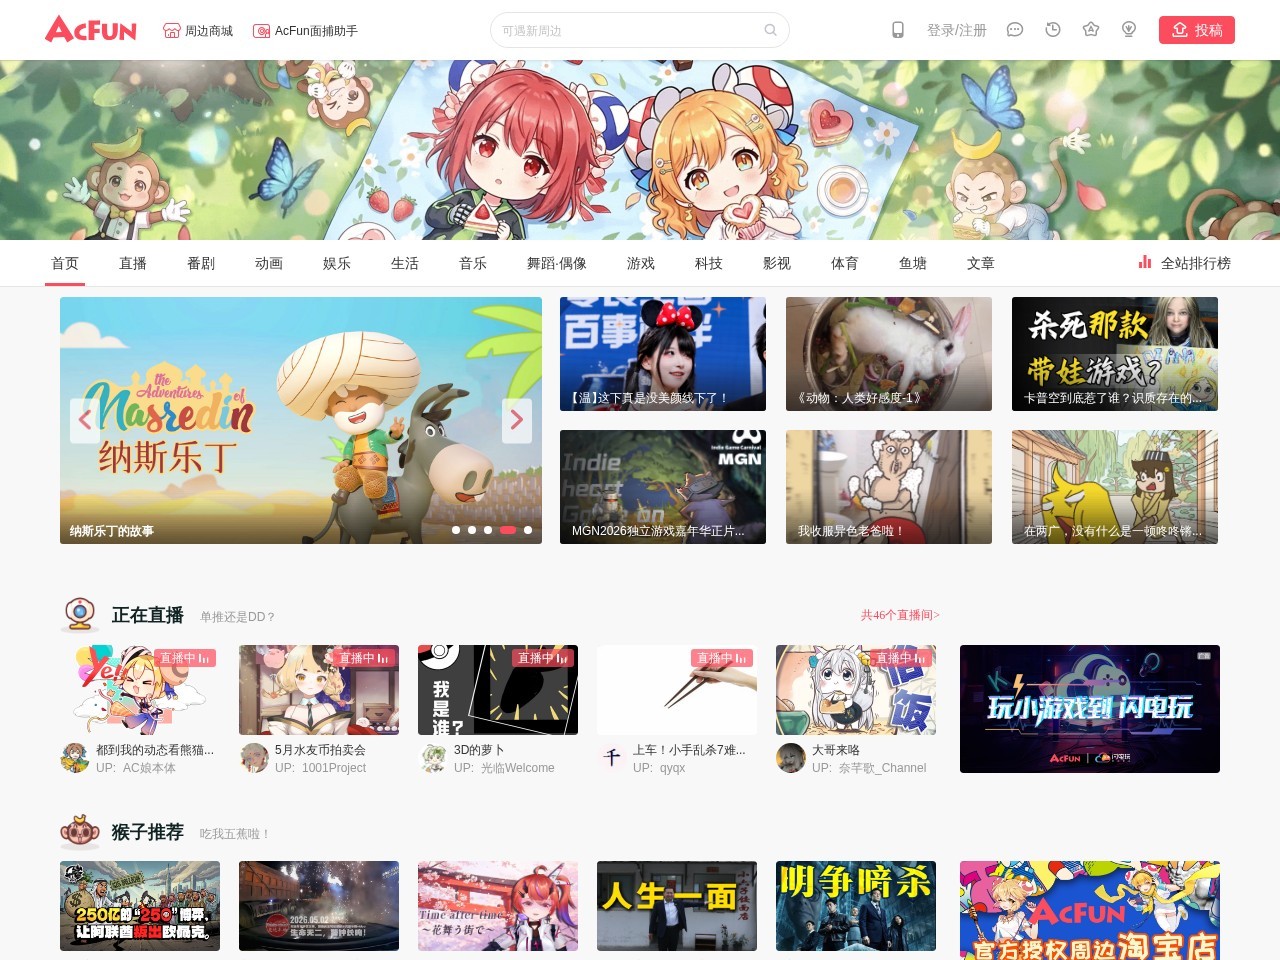Open the favorites star icon
Viewport: 1280px width, 960px height.
1091,30
